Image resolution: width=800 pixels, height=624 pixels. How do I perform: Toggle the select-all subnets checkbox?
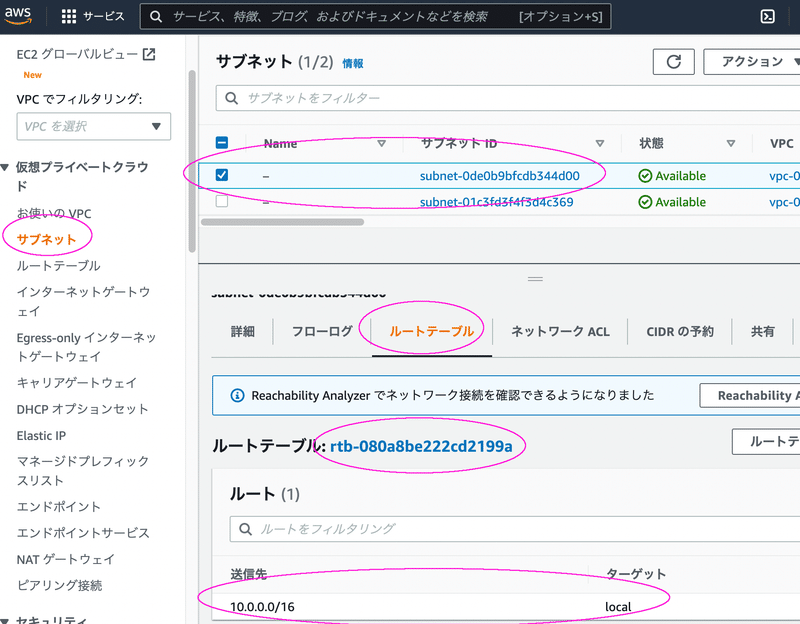(222, 142)
